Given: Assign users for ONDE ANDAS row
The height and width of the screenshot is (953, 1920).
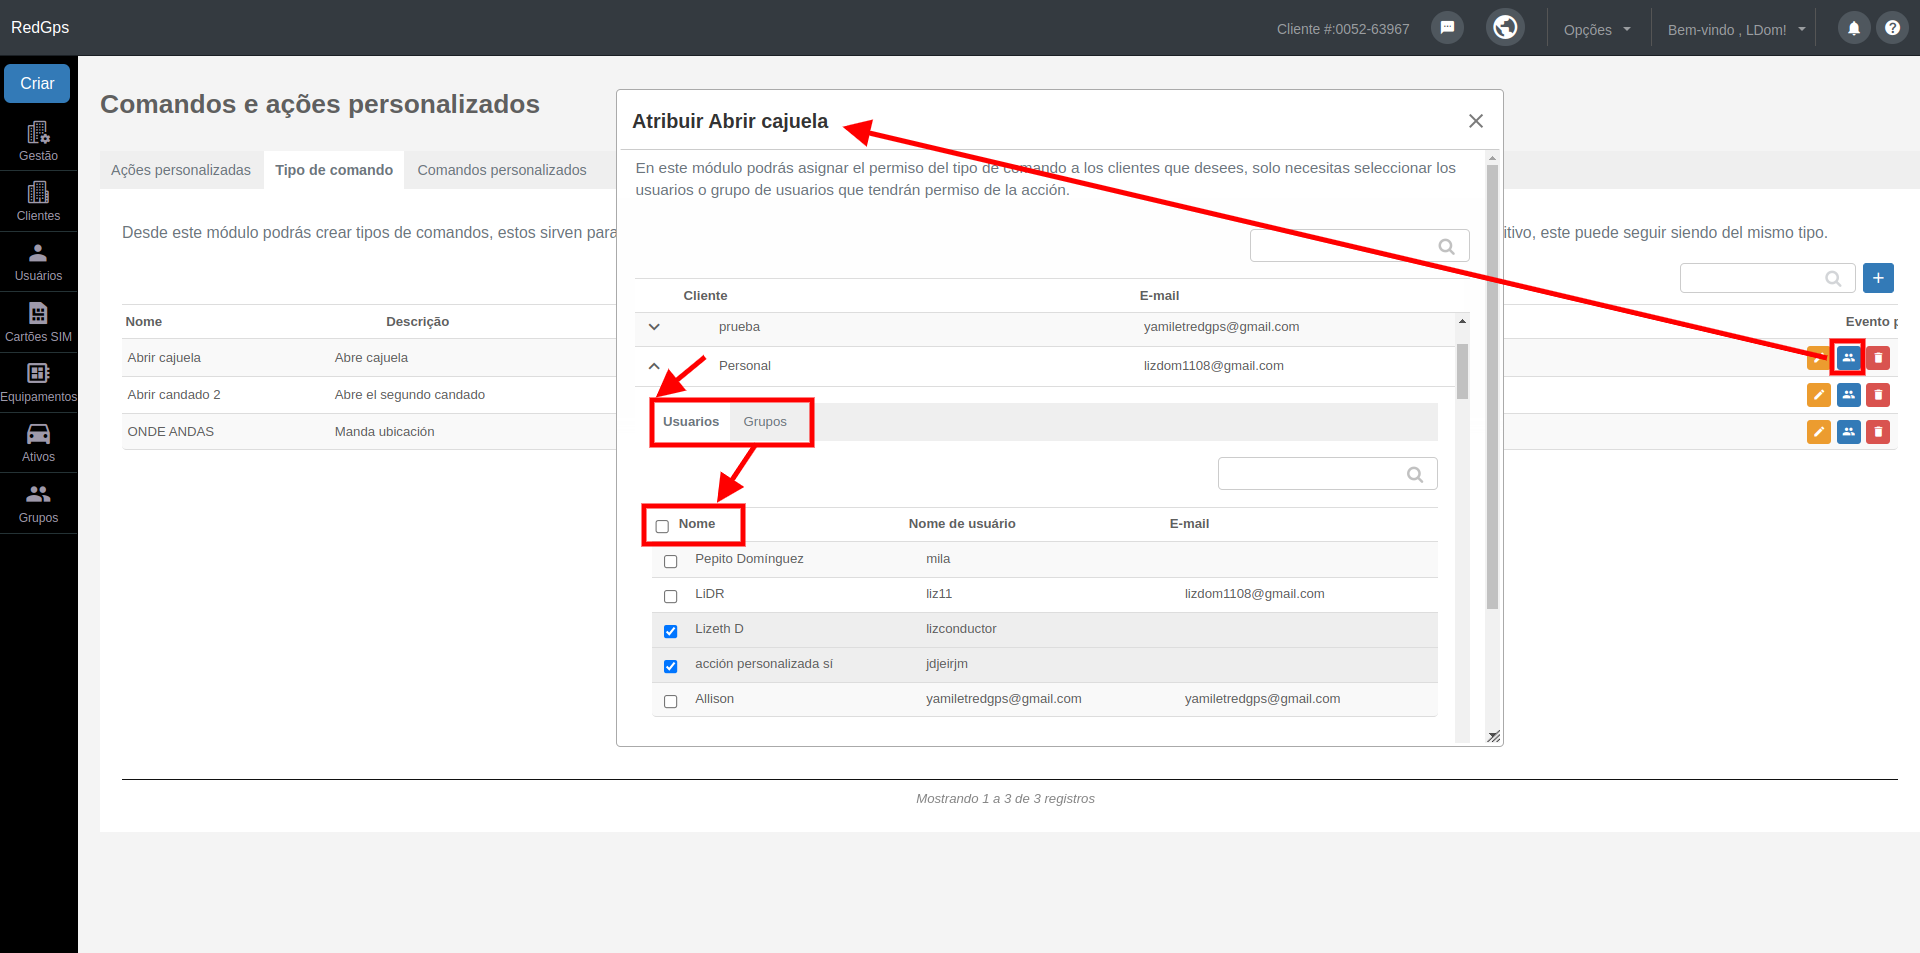Looking at the screenshot, I should click(x=1849, y=432).
